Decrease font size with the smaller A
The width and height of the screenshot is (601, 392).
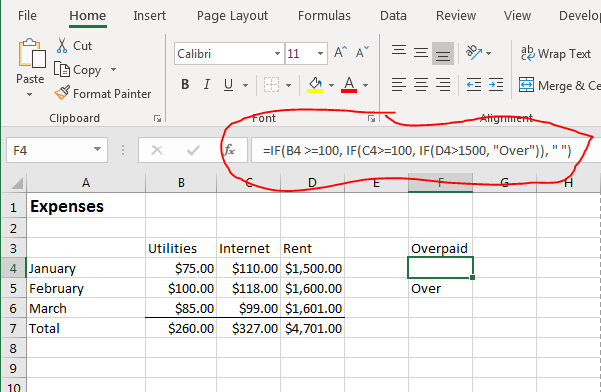pos(362,53)
